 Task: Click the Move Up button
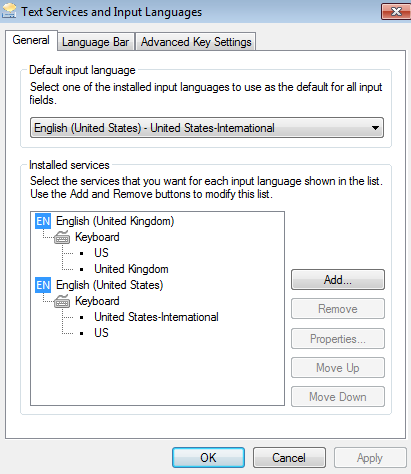tap(338, 368)
